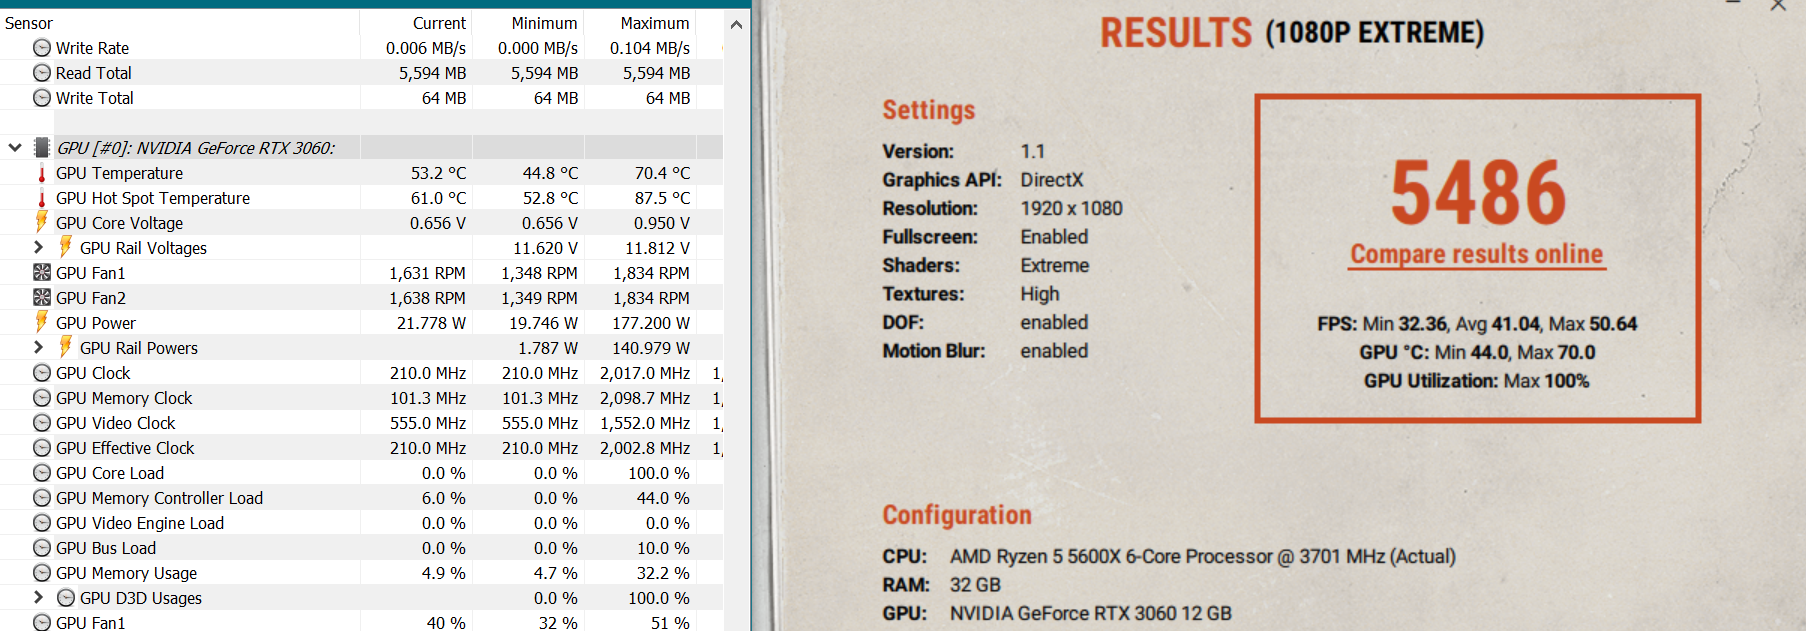Click the GPU Fan2 fan icon
Viewport: 1806px width, 631px height.
(x=42, y=297)
